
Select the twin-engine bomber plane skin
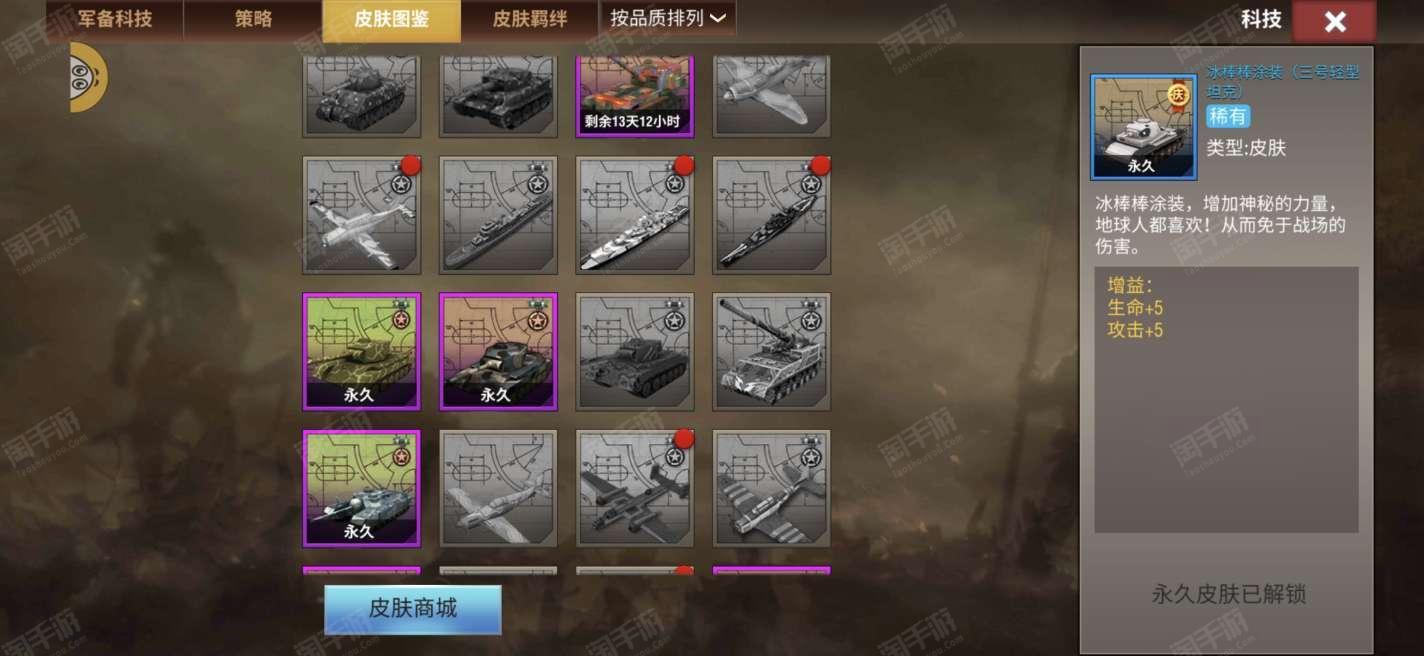[x=635, y=489]
